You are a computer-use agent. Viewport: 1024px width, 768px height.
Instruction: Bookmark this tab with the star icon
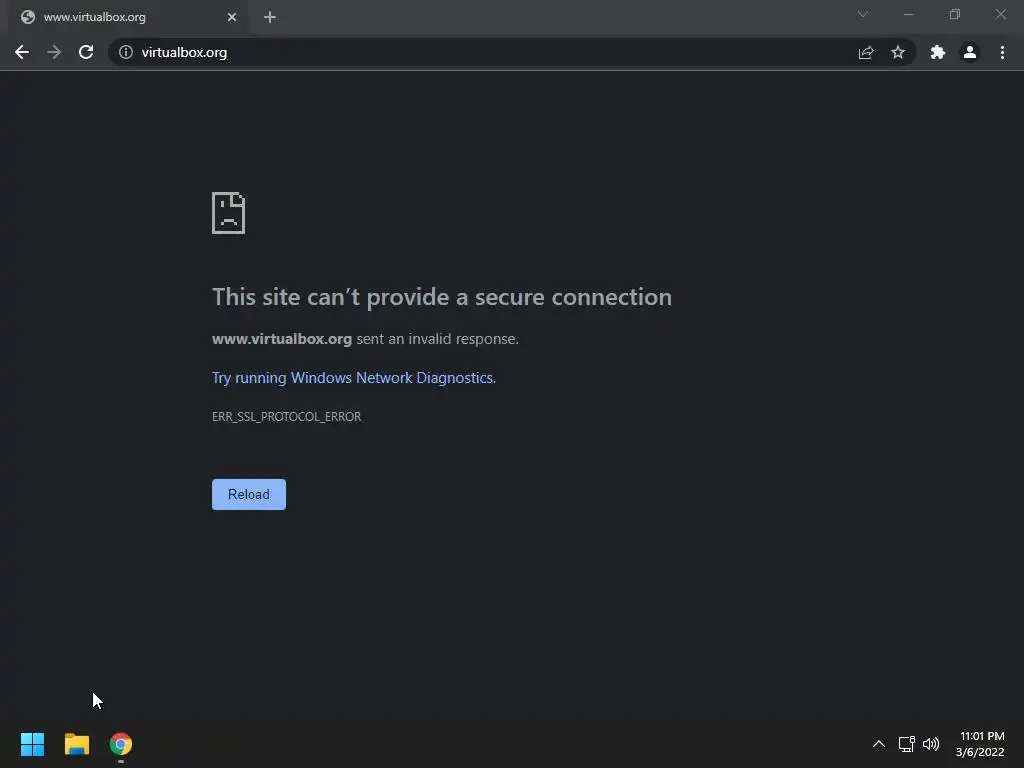pyautogui.click(x=898, y=52)
